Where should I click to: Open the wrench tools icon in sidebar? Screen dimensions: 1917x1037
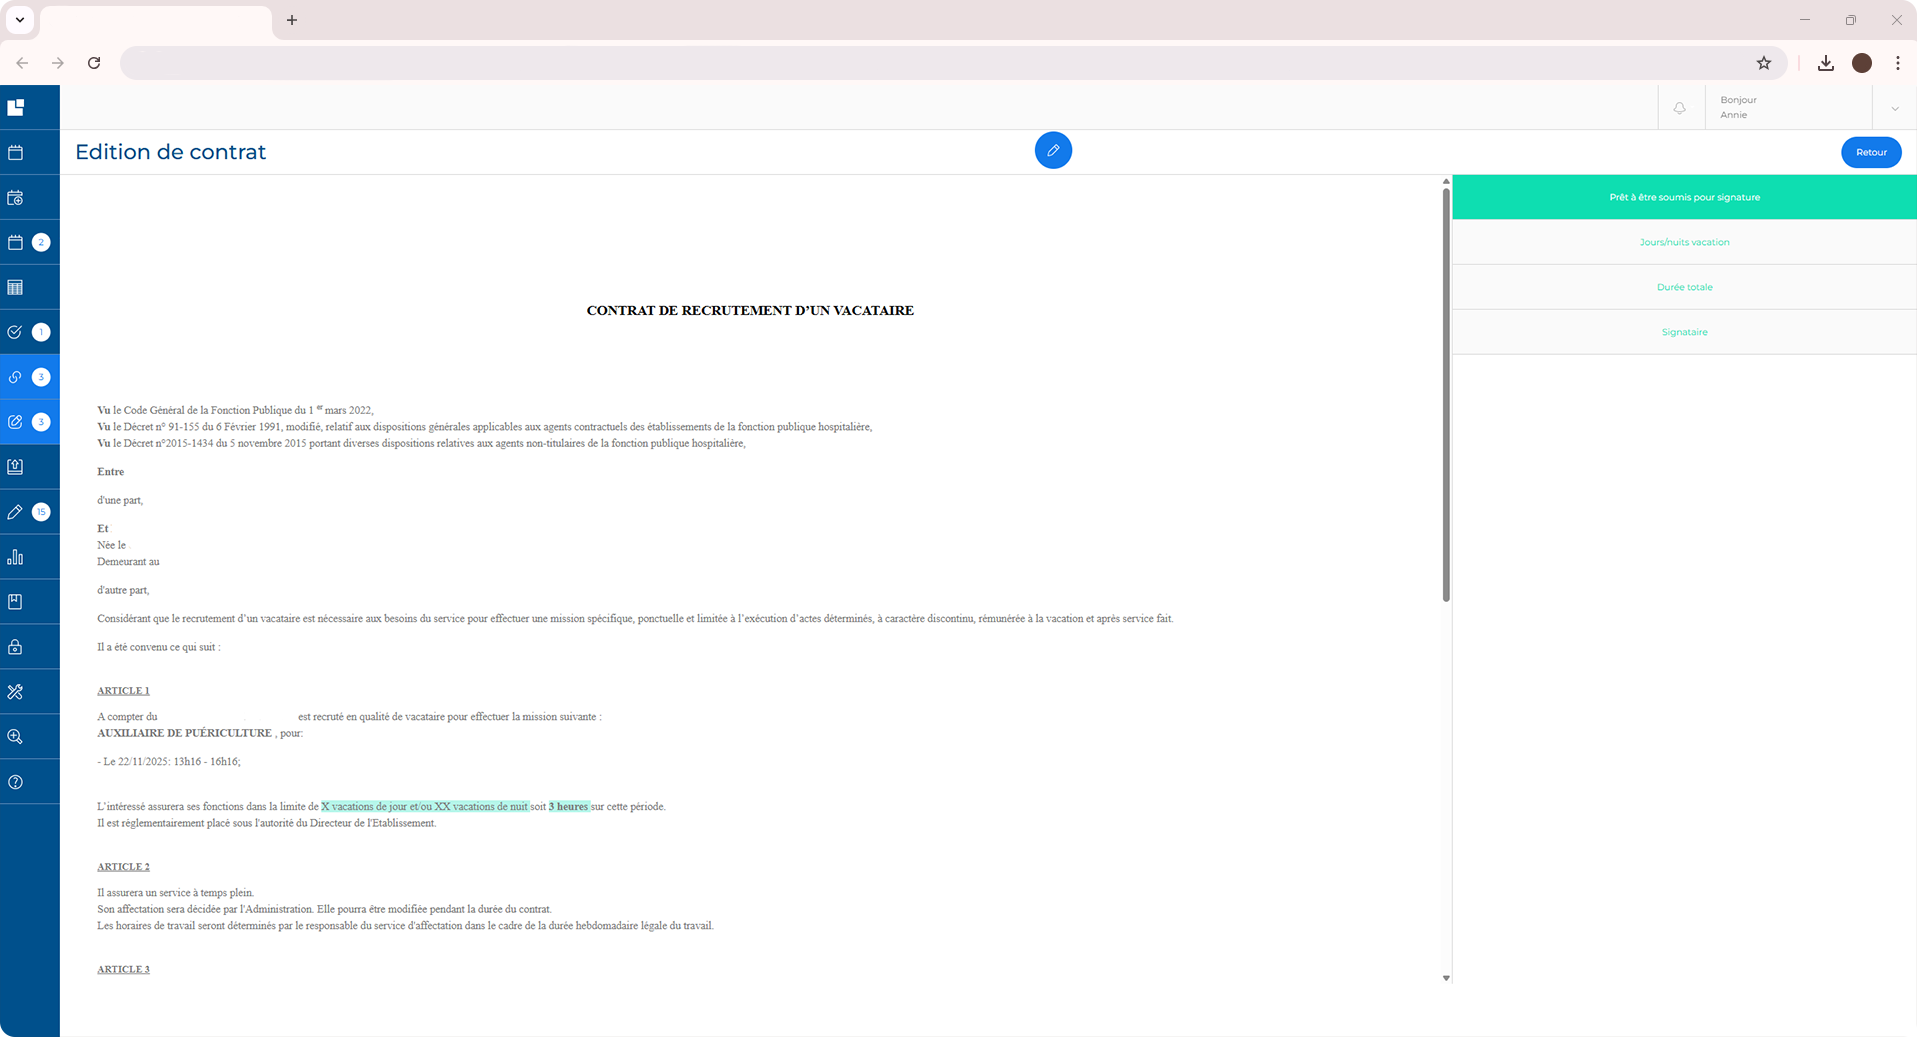tap(16, 692)
